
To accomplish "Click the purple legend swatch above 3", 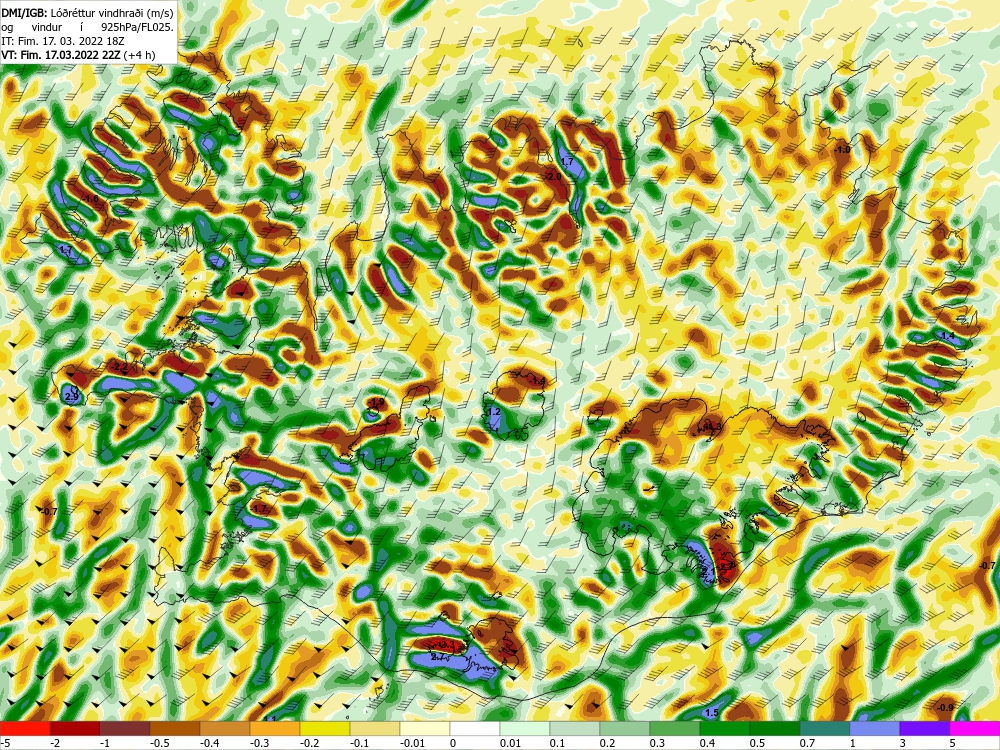I will 925,728.
